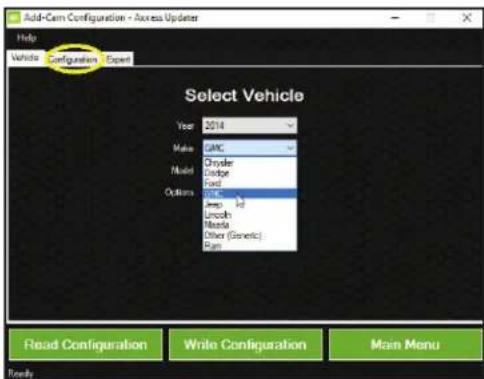
Task: Close the Add-Cam Configuration window
Action: pos(467,18)
